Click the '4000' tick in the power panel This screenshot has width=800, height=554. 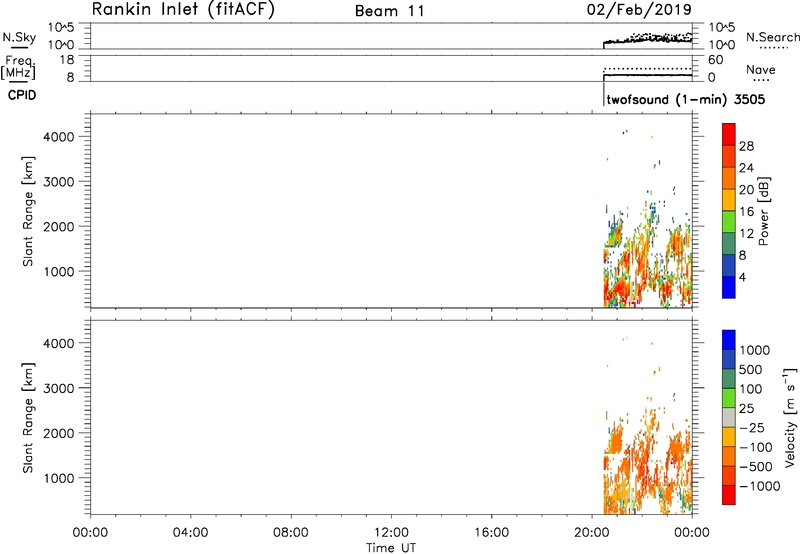tap(59, 137)
